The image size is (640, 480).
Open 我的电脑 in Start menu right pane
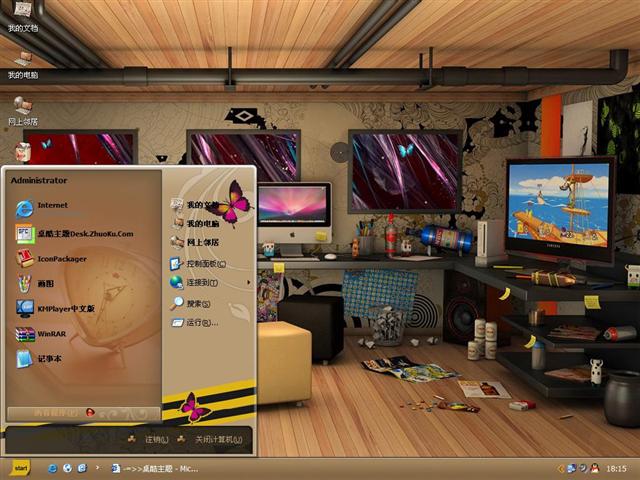pyautogui.click(x=195, y=223)
